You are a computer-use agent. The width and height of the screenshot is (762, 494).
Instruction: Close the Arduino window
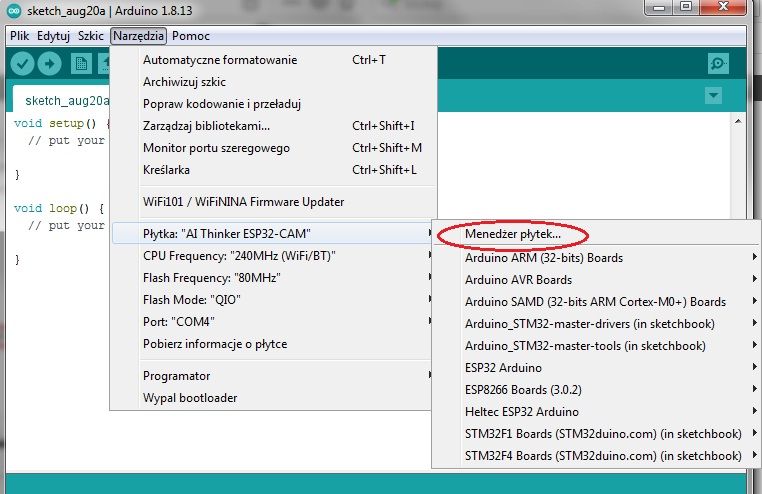coord(723,7)
